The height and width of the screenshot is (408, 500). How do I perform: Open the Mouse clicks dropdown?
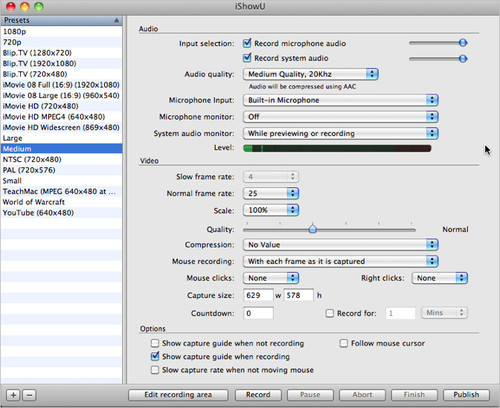pyautogui.click(x=271, y=278)
